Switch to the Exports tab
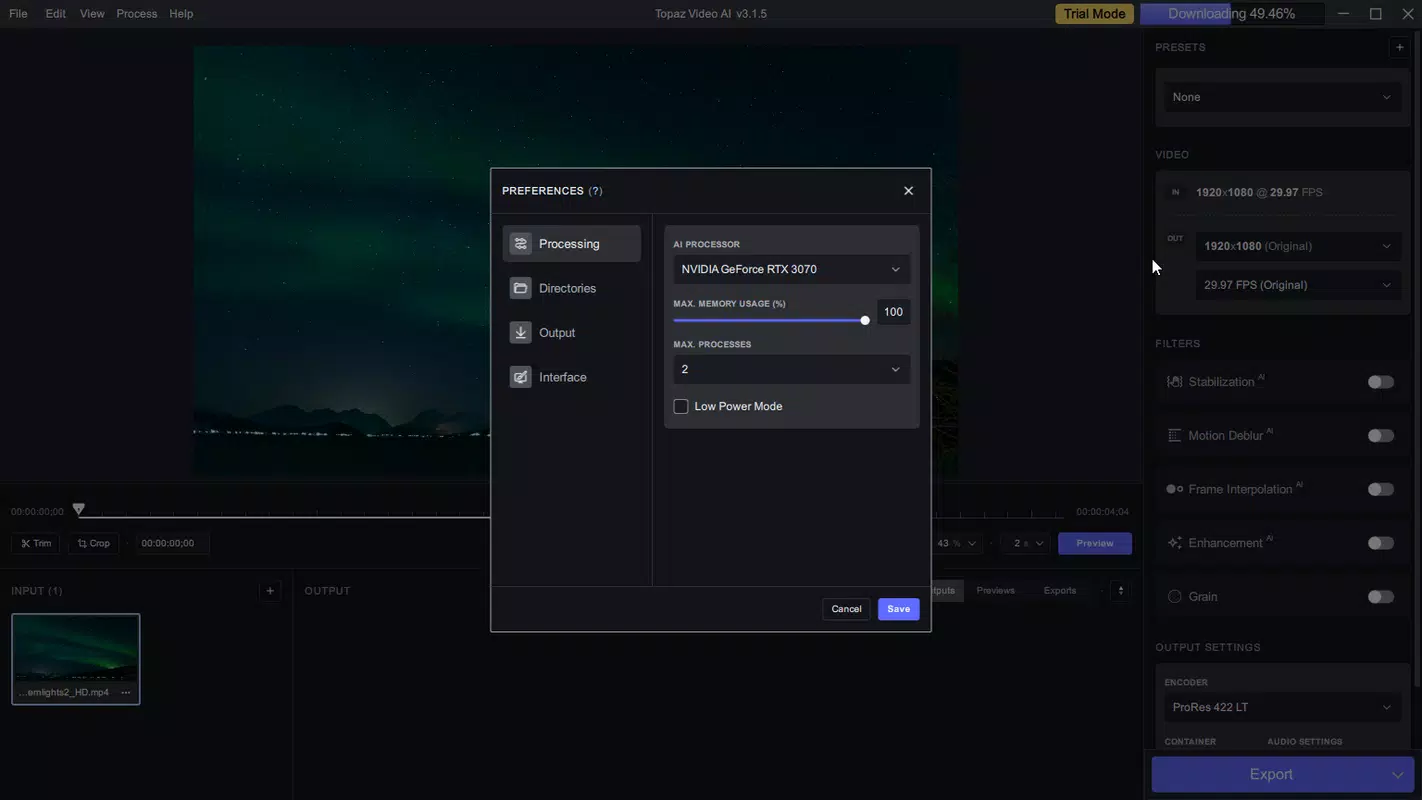 pos(1059,590)
